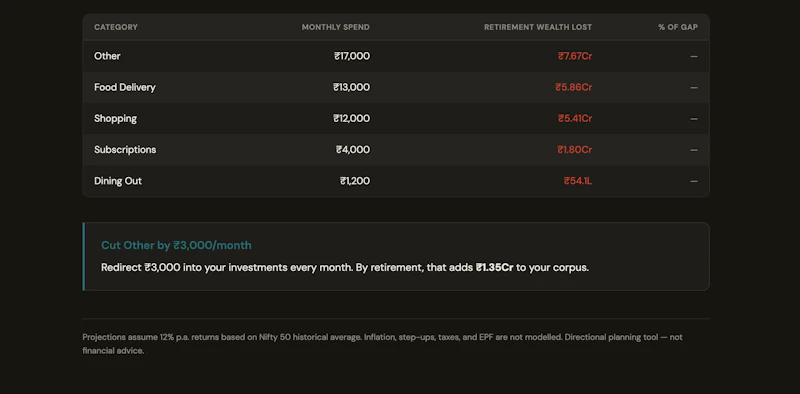800x394 pixels.
Task: Click the bold ₹1.35Cr corpus figure
Action: (x=494, y=267)
